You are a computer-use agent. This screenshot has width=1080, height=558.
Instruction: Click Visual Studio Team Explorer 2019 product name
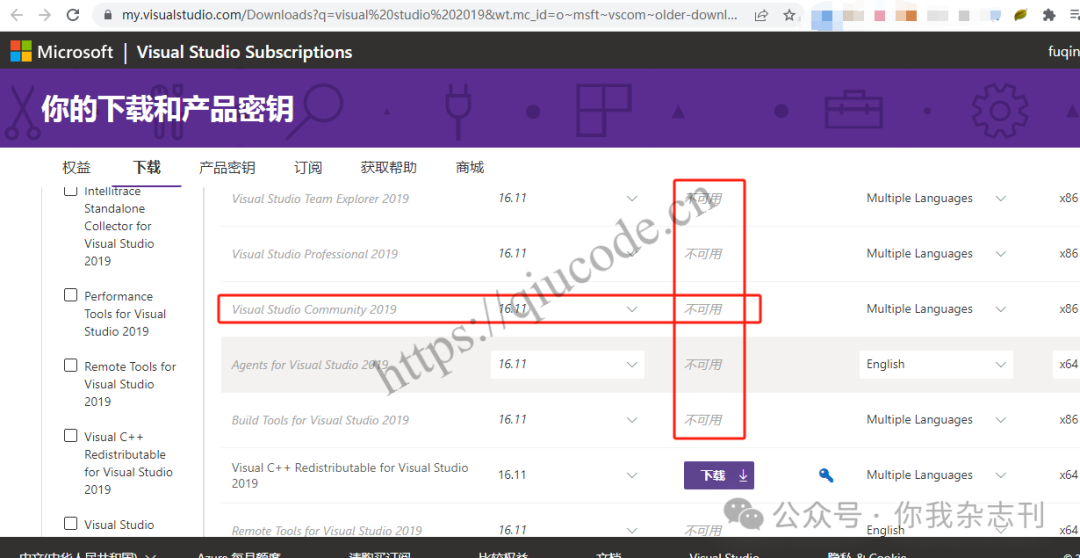tap(320, 198)
